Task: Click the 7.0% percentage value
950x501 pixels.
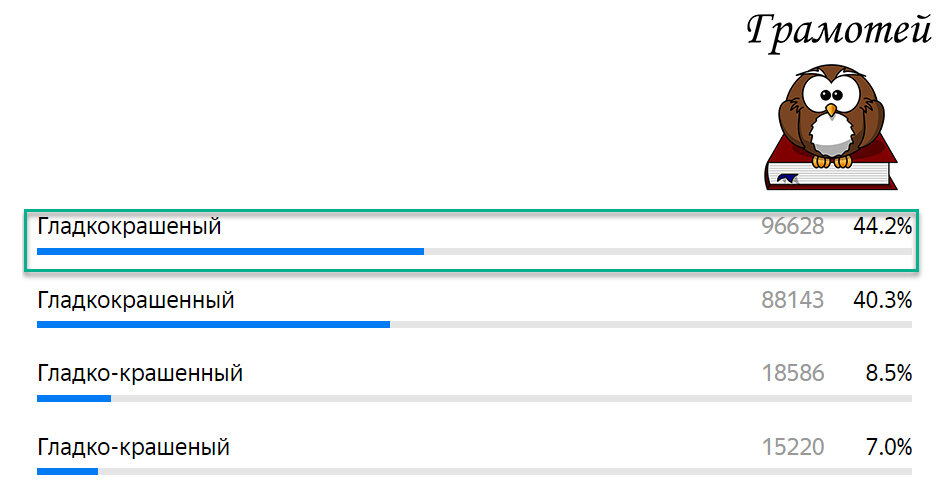Action: (x=888, y=447)
